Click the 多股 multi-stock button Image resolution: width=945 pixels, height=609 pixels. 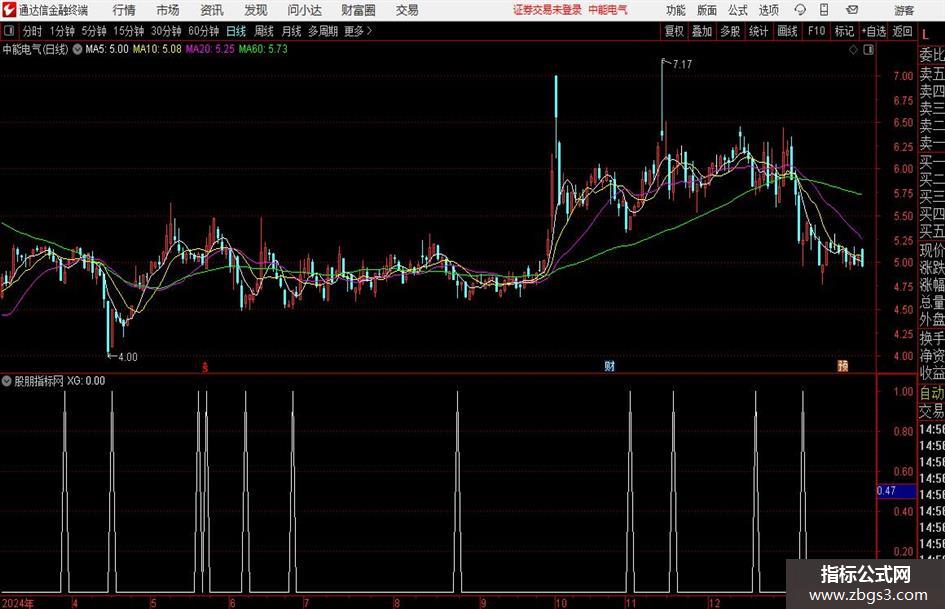[x=730, y=31]
